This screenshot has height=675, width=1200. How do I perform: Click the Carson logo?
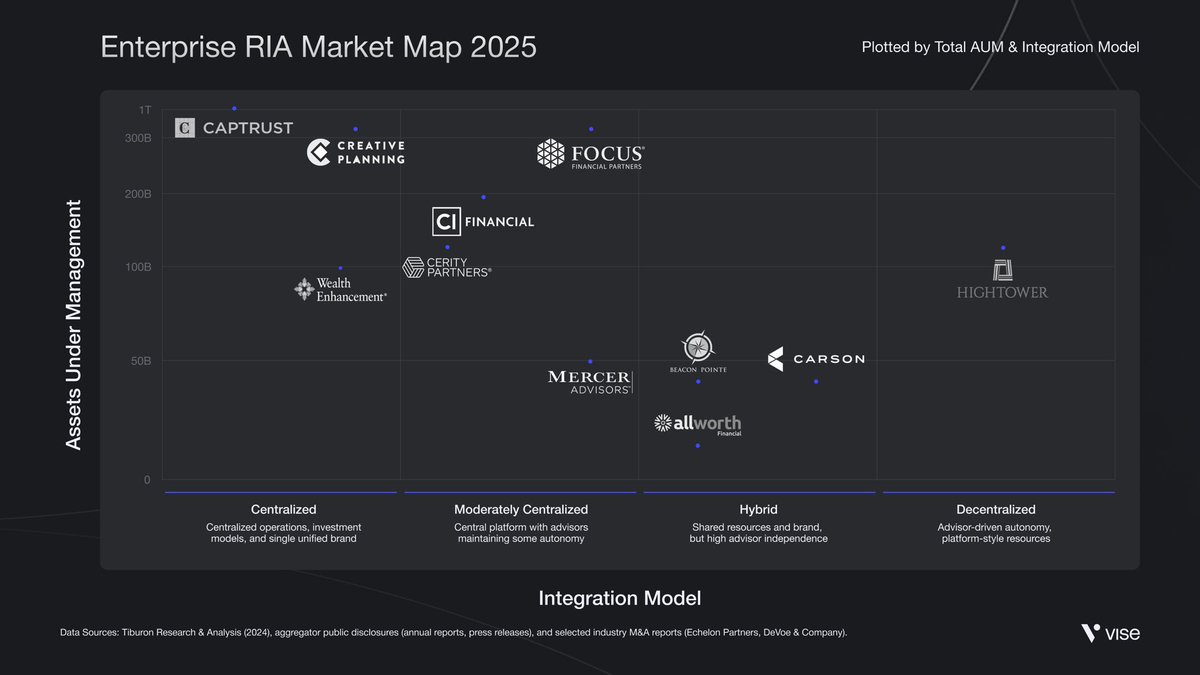point(816,359)
